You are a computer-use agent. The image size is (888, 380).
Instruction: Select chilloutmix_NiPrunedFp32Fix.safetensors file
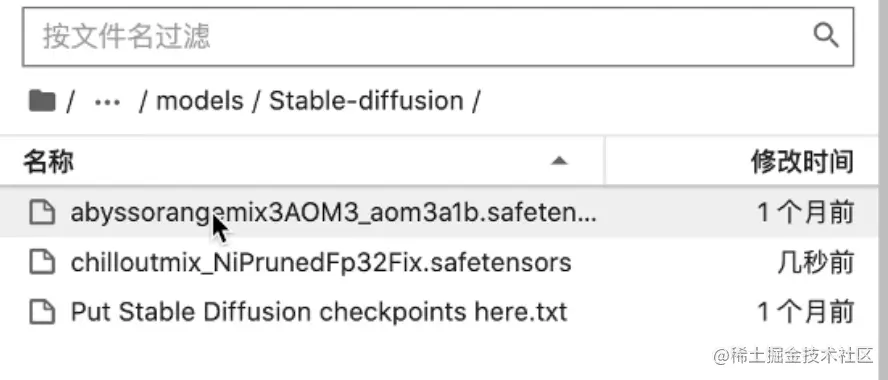[x=439, y=262]
